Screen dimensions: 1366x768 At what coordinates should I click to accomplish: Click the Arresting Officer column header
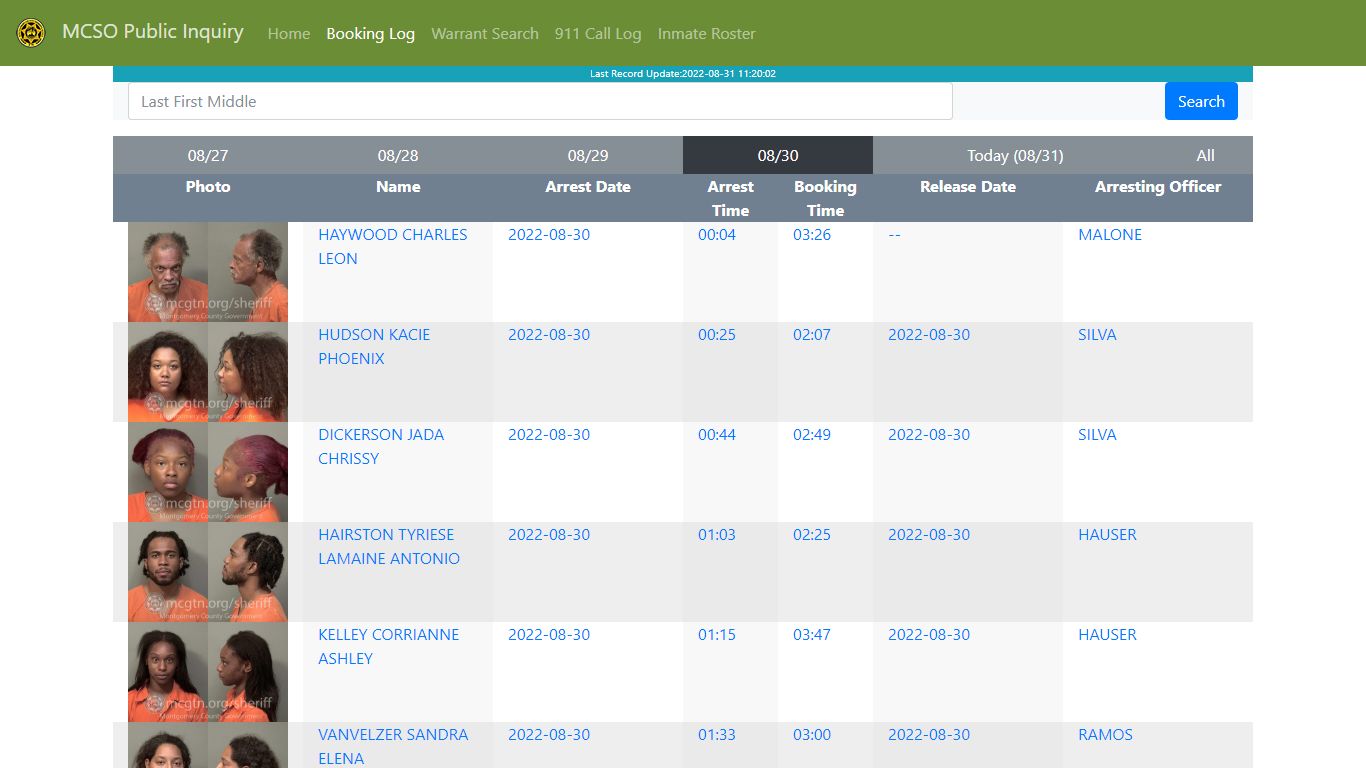coord(1158,186)
